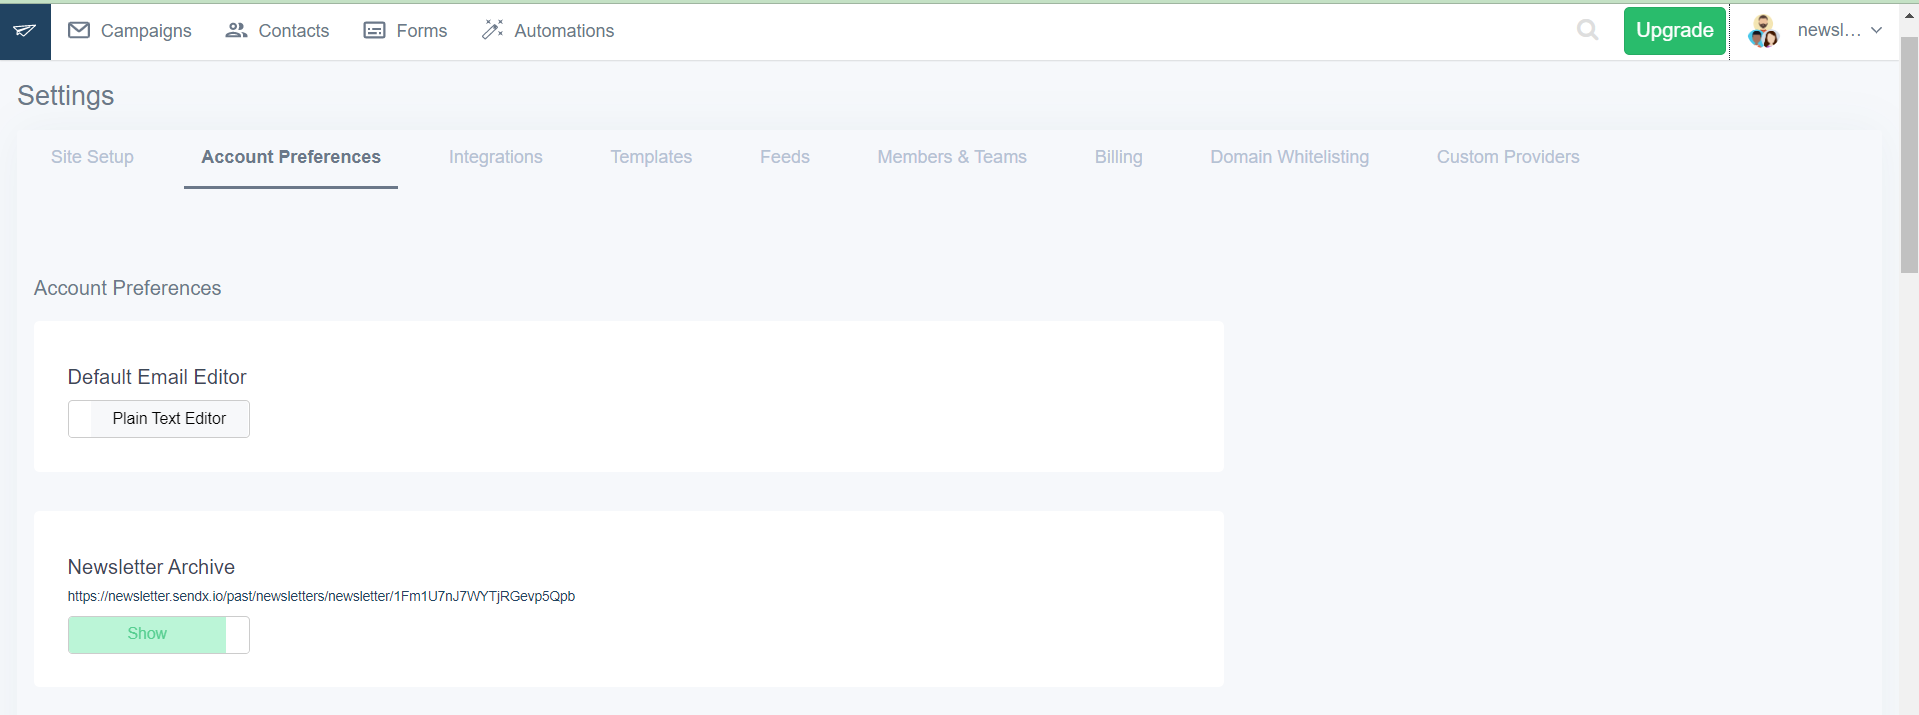The height and width of the screenshot is (715, 1919).
Task: Open the Members & Teams tab
Action: click(952, 157)
